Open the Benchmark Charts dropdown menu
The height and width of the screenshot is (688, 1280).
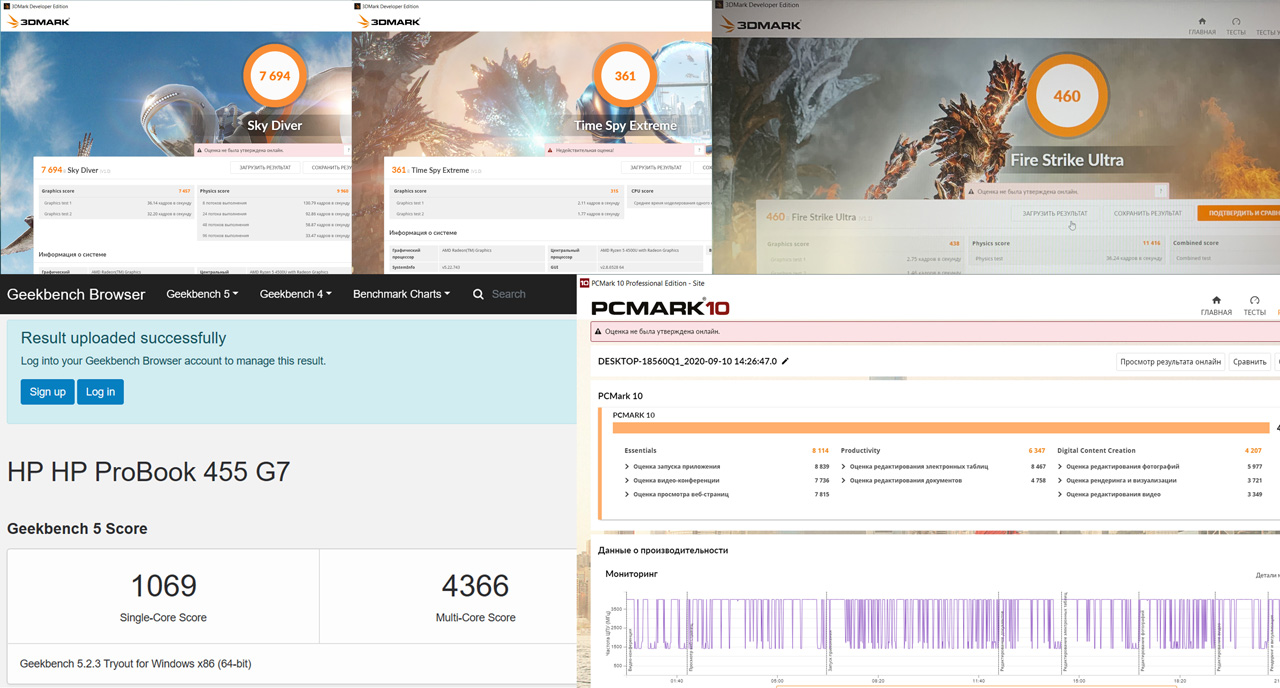coord(402,294)
